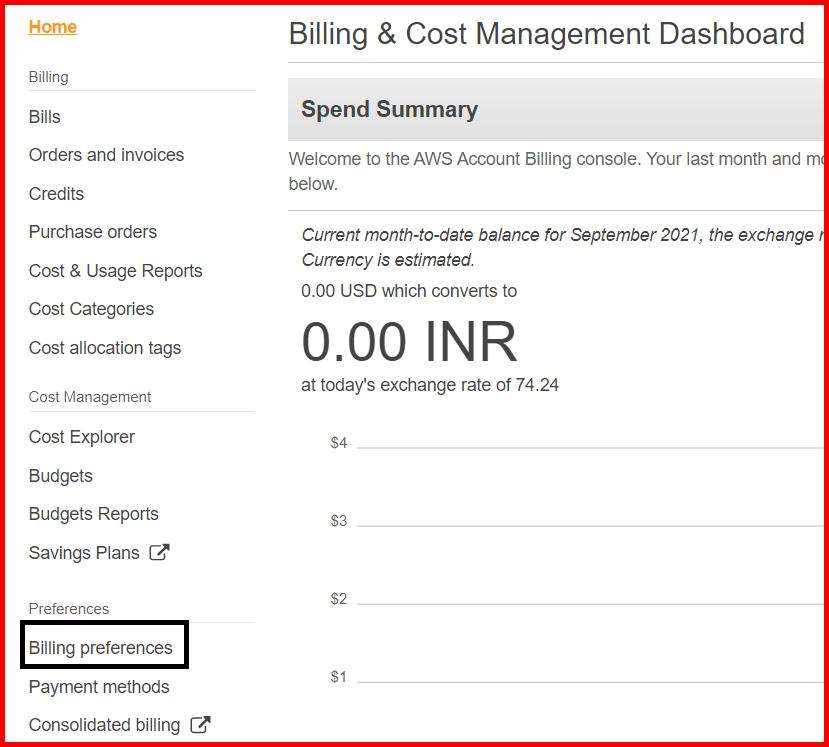Open Payment methods

pos(99,687)
